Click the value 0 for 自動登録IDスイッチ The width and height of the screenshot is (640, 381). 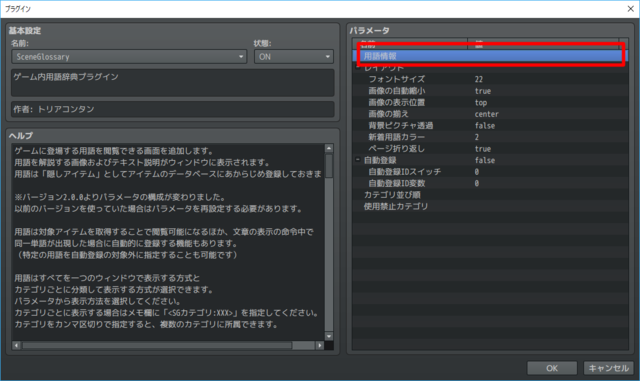(476, 172)
